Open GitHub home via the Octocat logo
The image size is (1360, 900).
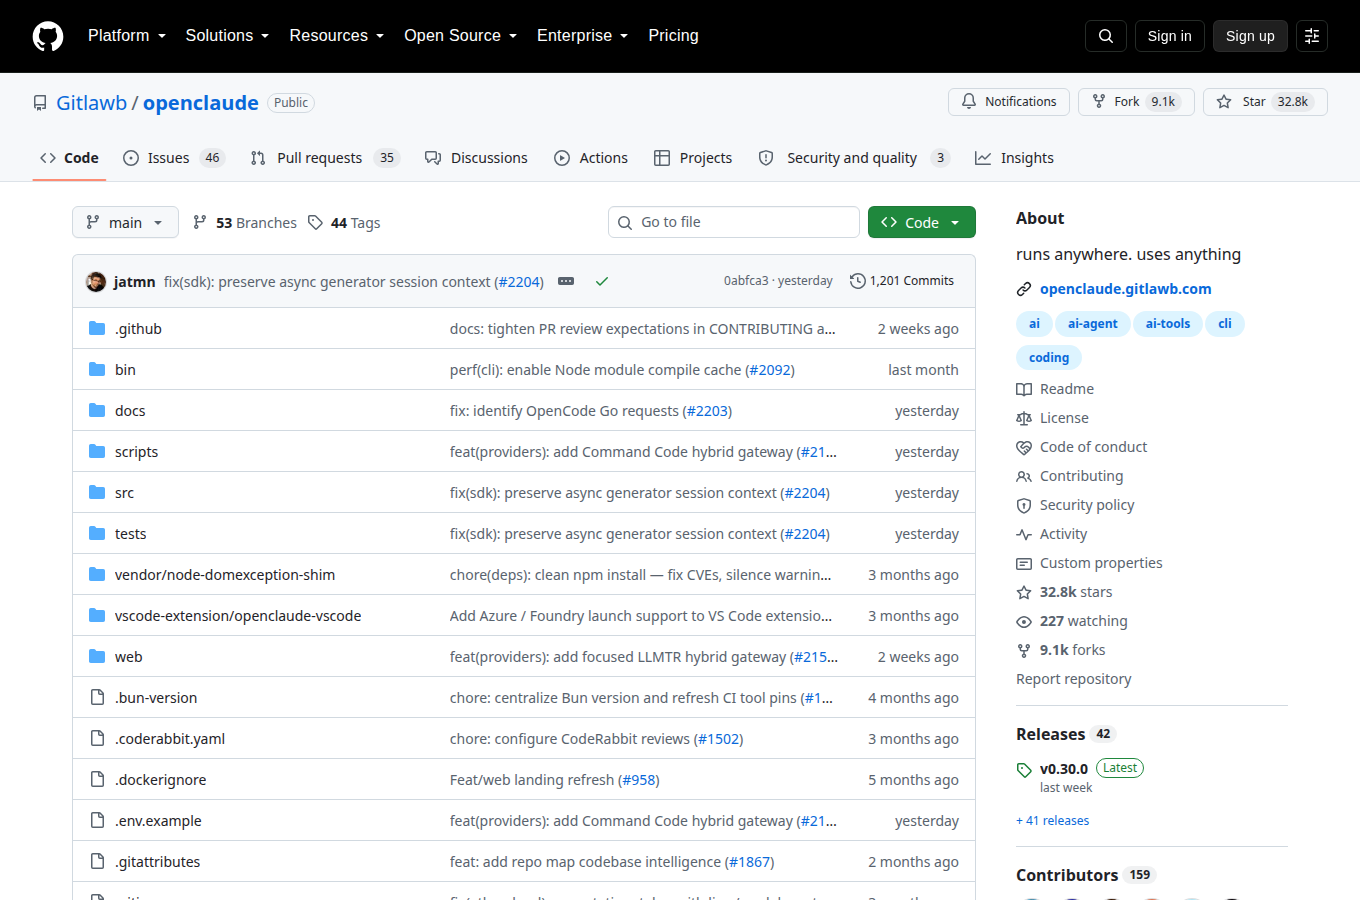pyautogui.click(x=48, y=36)
